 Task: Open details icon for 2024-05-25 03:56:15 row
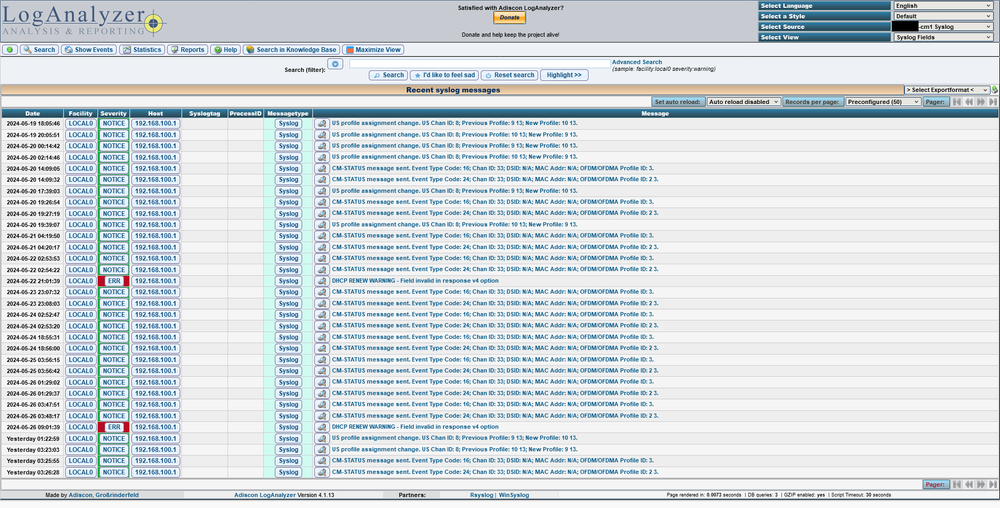(x=322, y=359)
